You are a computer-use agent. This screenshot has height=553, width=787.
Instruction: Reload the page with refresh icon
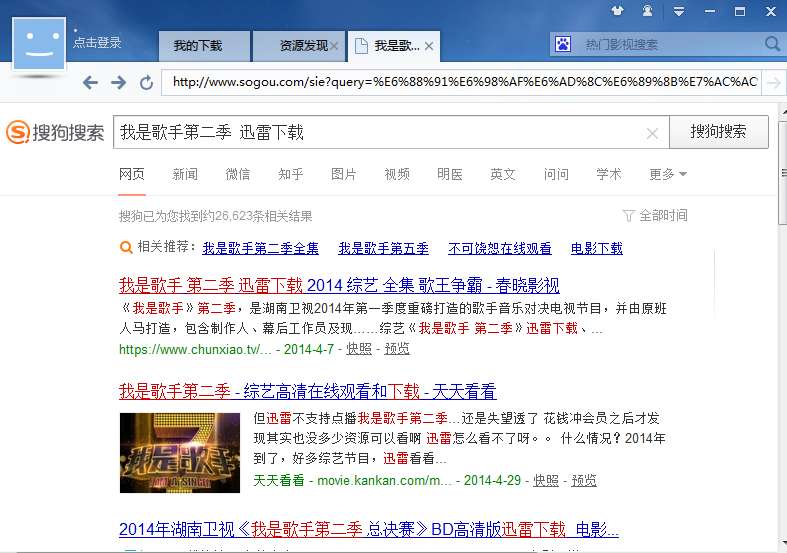[147, 82]
